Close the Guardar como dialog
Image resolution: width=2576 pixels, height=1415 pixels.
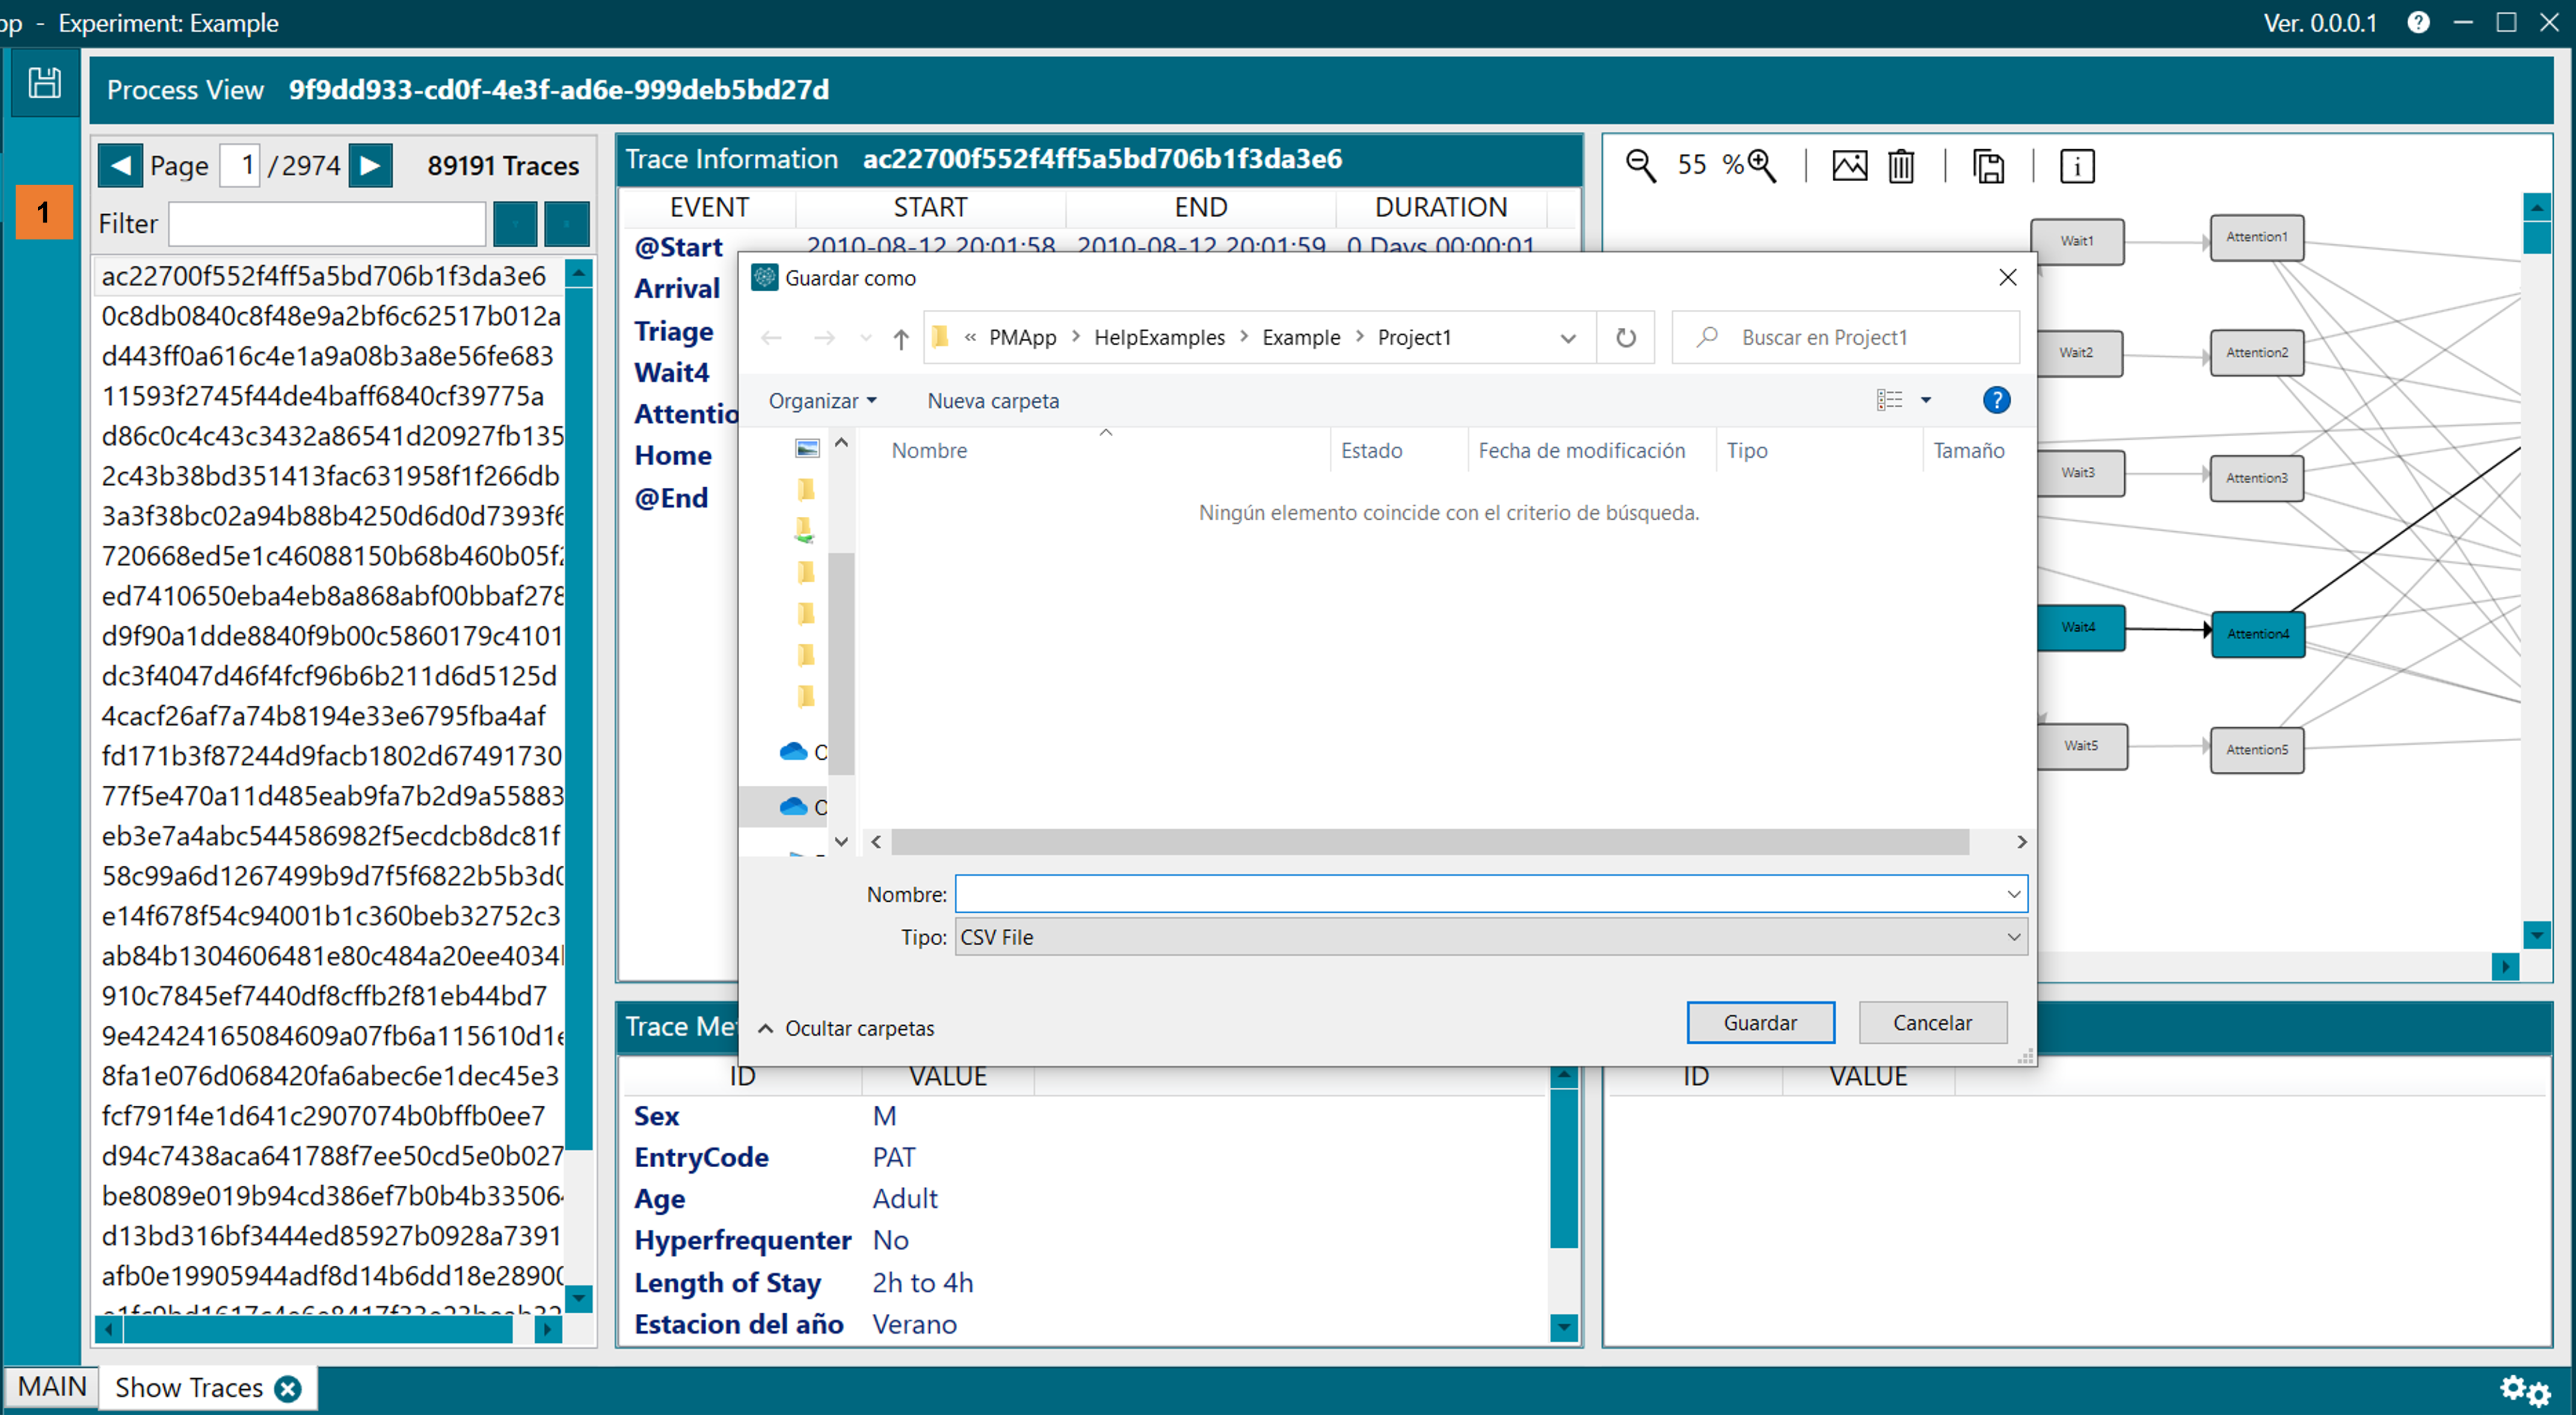[x=2008, y=278]
